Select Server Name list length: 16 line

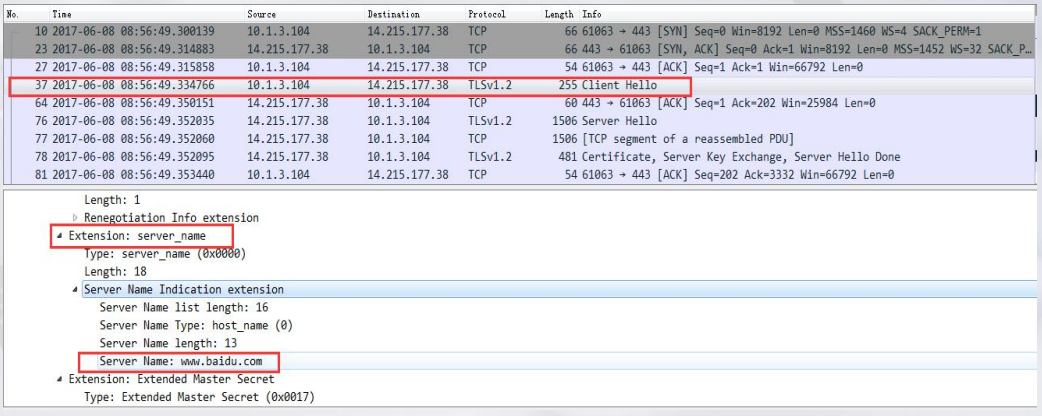184,308
